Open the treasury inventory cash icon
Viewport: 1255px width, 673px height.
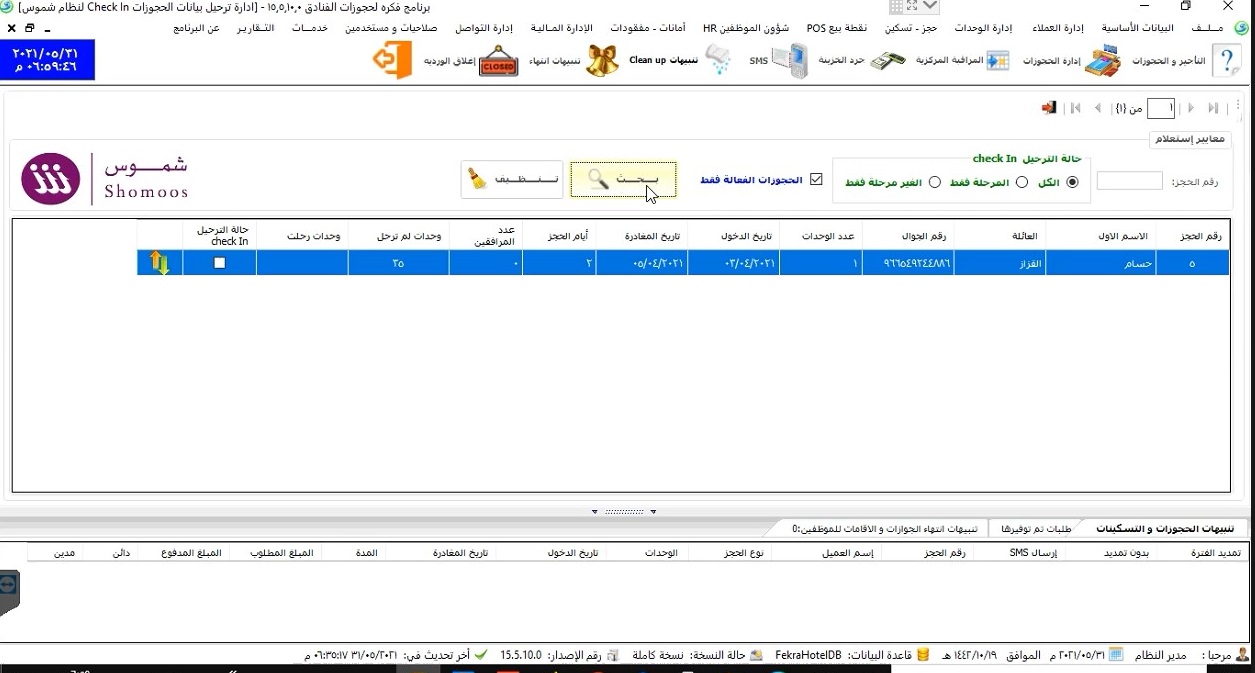[x=887, y=61]
